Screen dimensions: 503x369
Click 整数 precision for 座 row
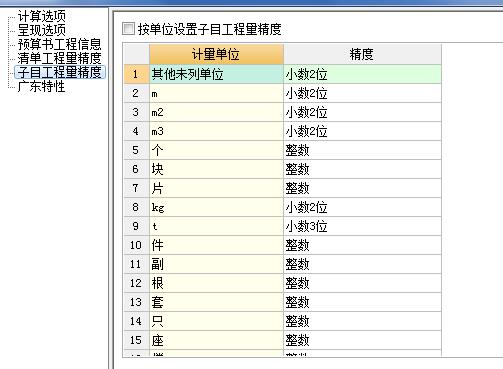pyautogui.click(x=362, y=340)
